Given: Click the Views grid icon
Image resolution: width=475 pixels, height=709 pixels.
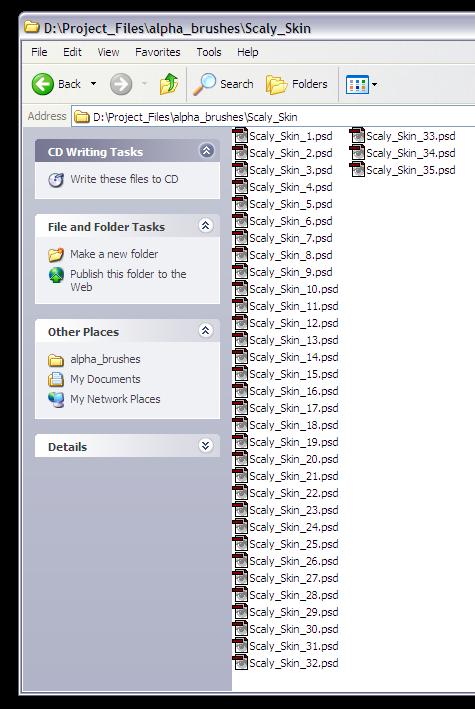Looking at the screenshot, I should (x=357, y=84).
